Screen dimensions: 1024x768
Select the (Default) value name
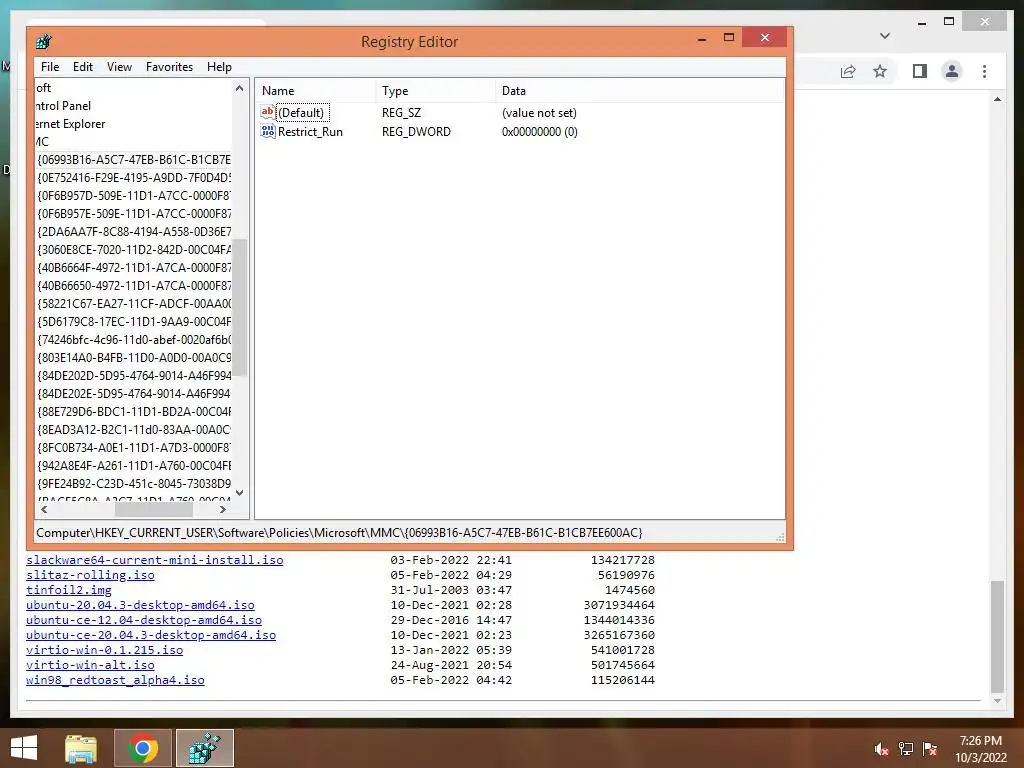click(x=301, y=112)
